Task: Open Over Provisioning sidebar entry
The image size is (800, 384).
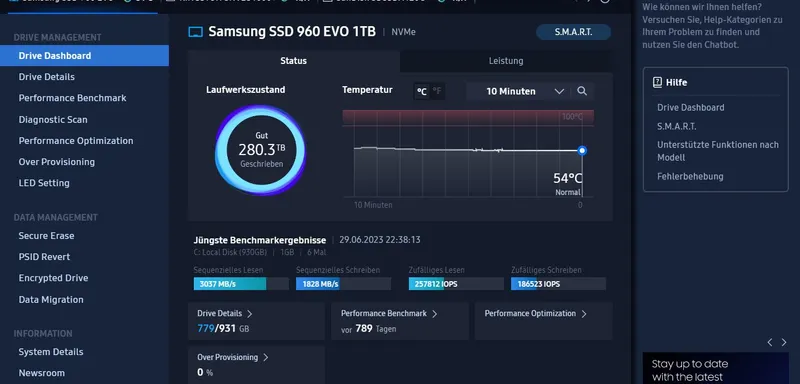Action: (57, 162)
